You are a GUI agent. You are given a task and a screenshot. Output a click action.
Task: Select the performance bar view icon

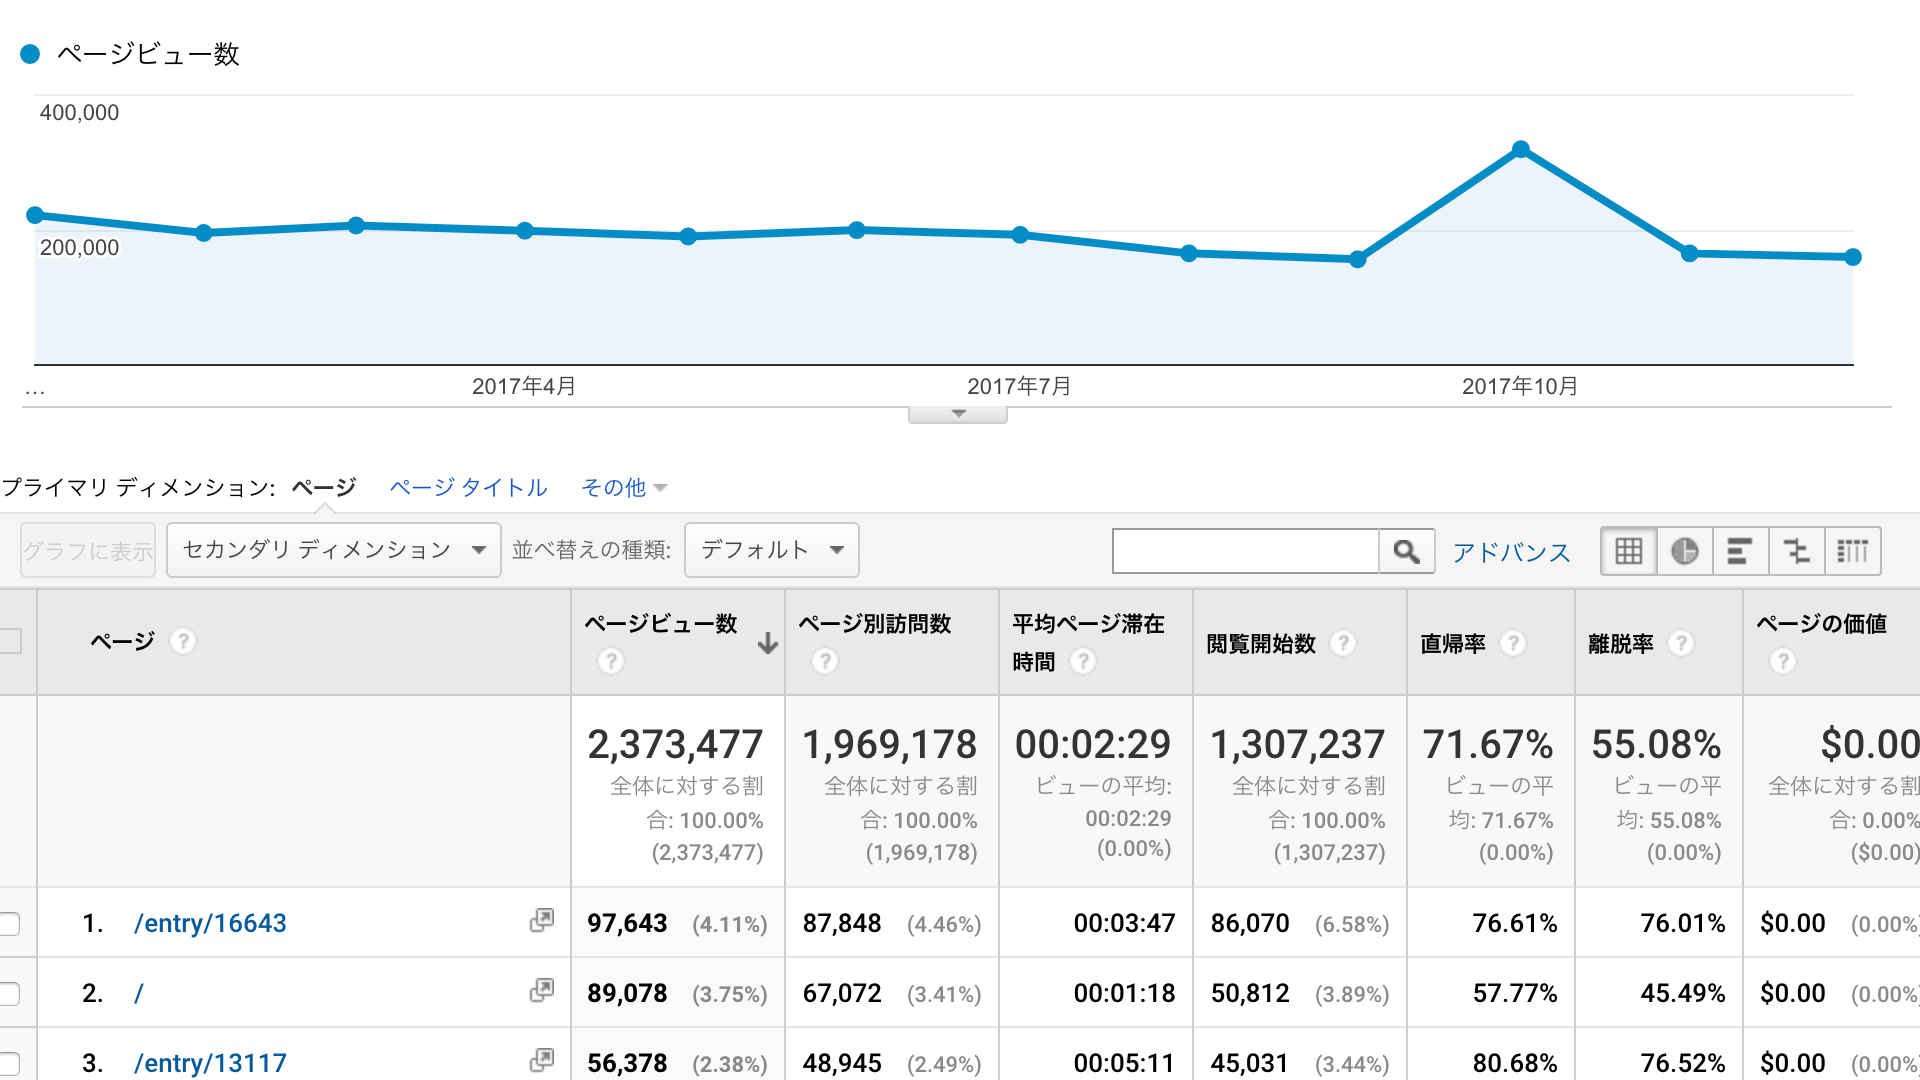(1740, 551)
